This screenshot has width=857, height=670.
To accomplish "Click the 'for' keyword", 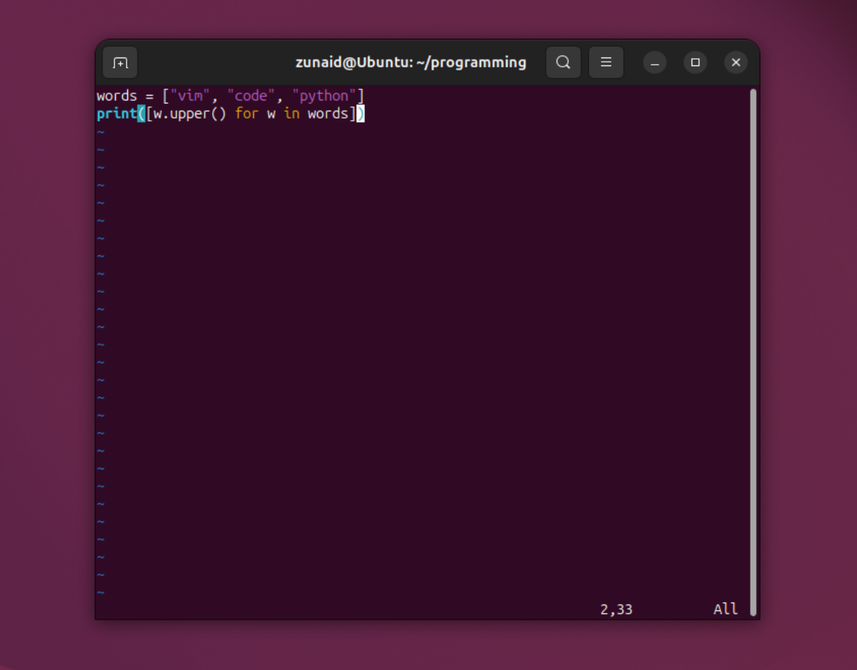I will [246, 113].
